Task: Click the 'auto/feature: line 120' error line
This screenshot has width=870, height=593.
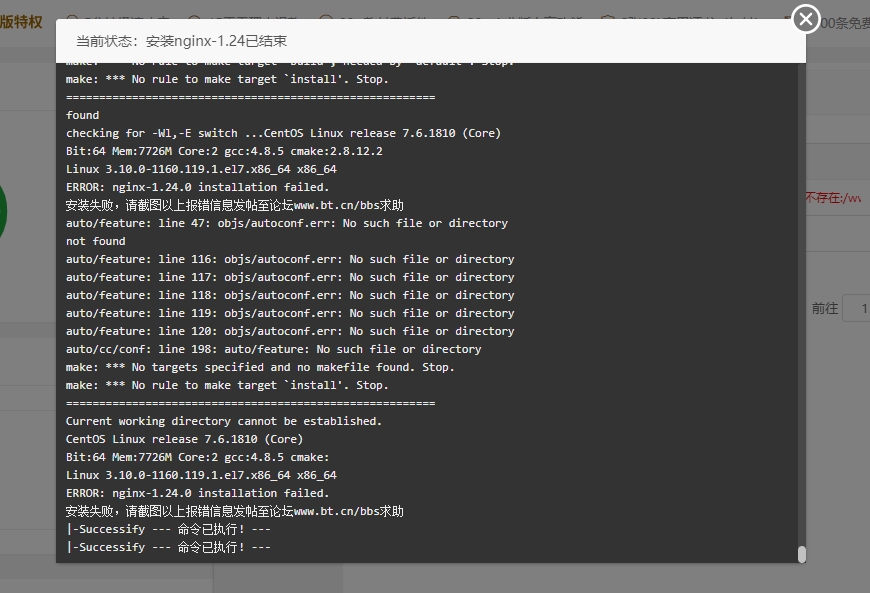Action: coord(290,331)
